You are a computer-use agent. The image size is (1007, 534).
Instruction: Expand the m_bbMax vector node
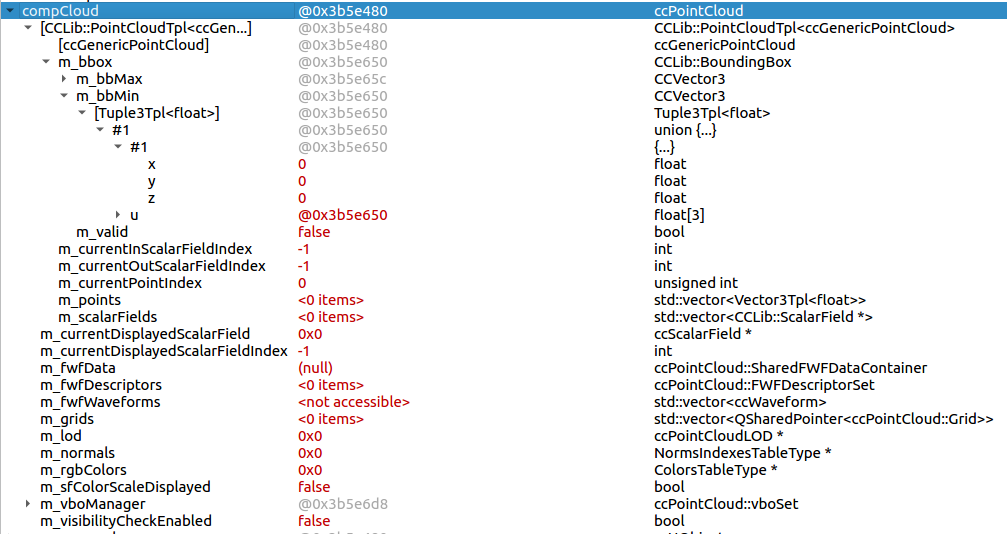coord(64,79)
